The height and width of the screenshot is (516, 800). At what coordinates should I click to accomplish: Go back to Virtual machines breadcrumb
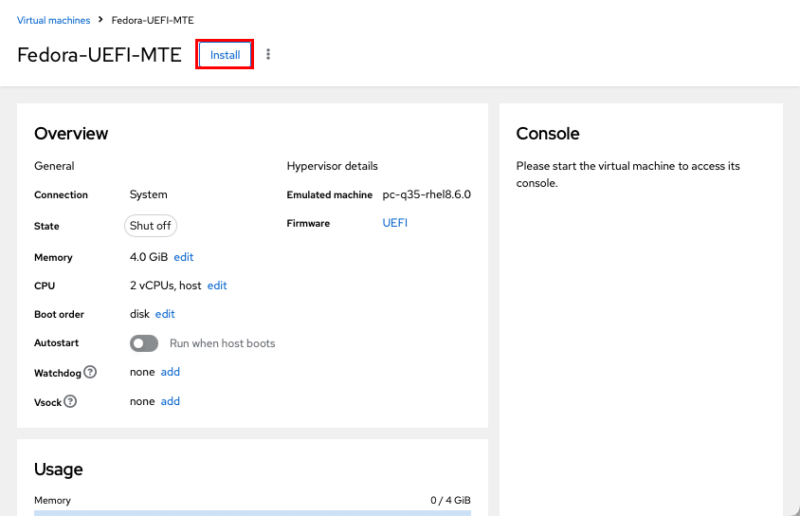[x=54, y=20]
